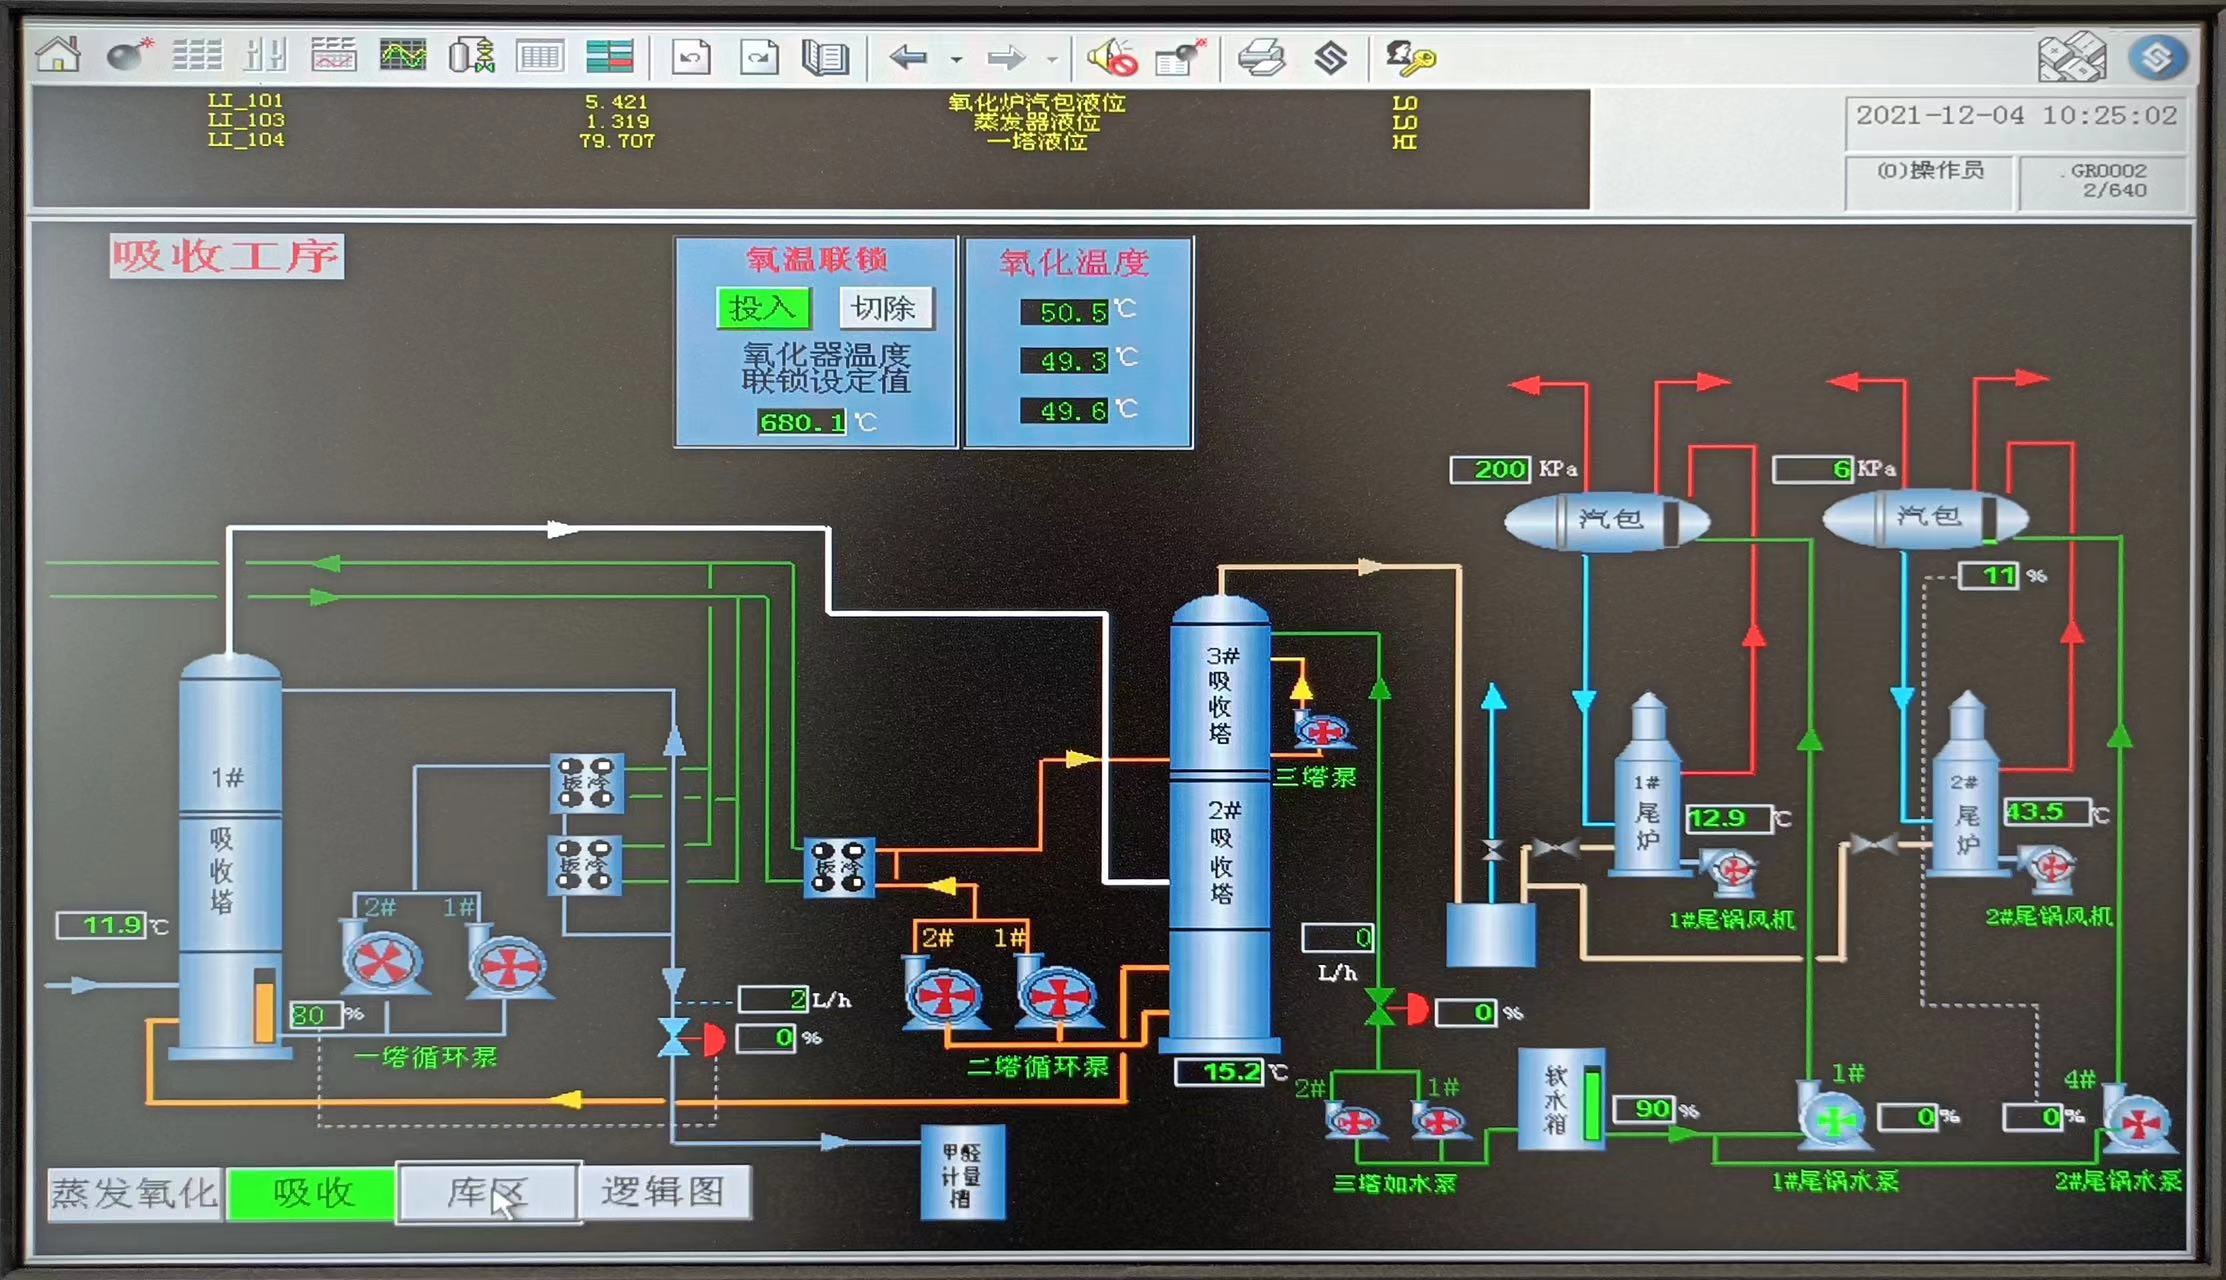Open the 逻辑图 page button

pos(664,1192)
